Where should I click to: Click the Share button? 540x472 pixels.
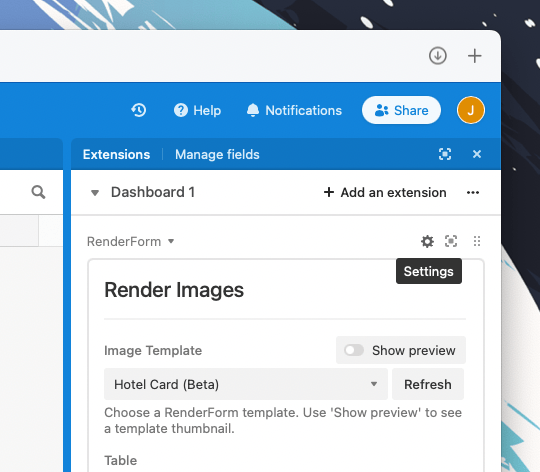(x=401, y=110)
